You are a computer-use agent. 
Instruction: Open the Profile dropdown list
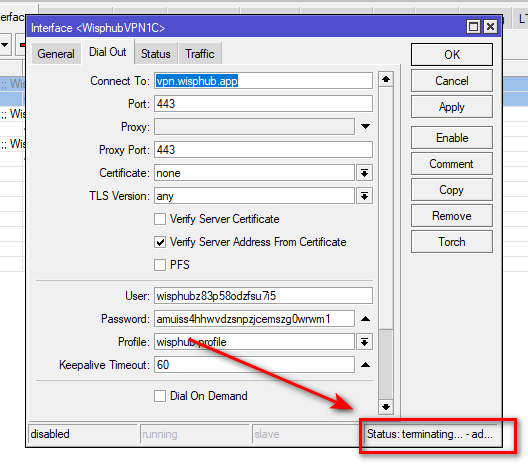[364, 342]
